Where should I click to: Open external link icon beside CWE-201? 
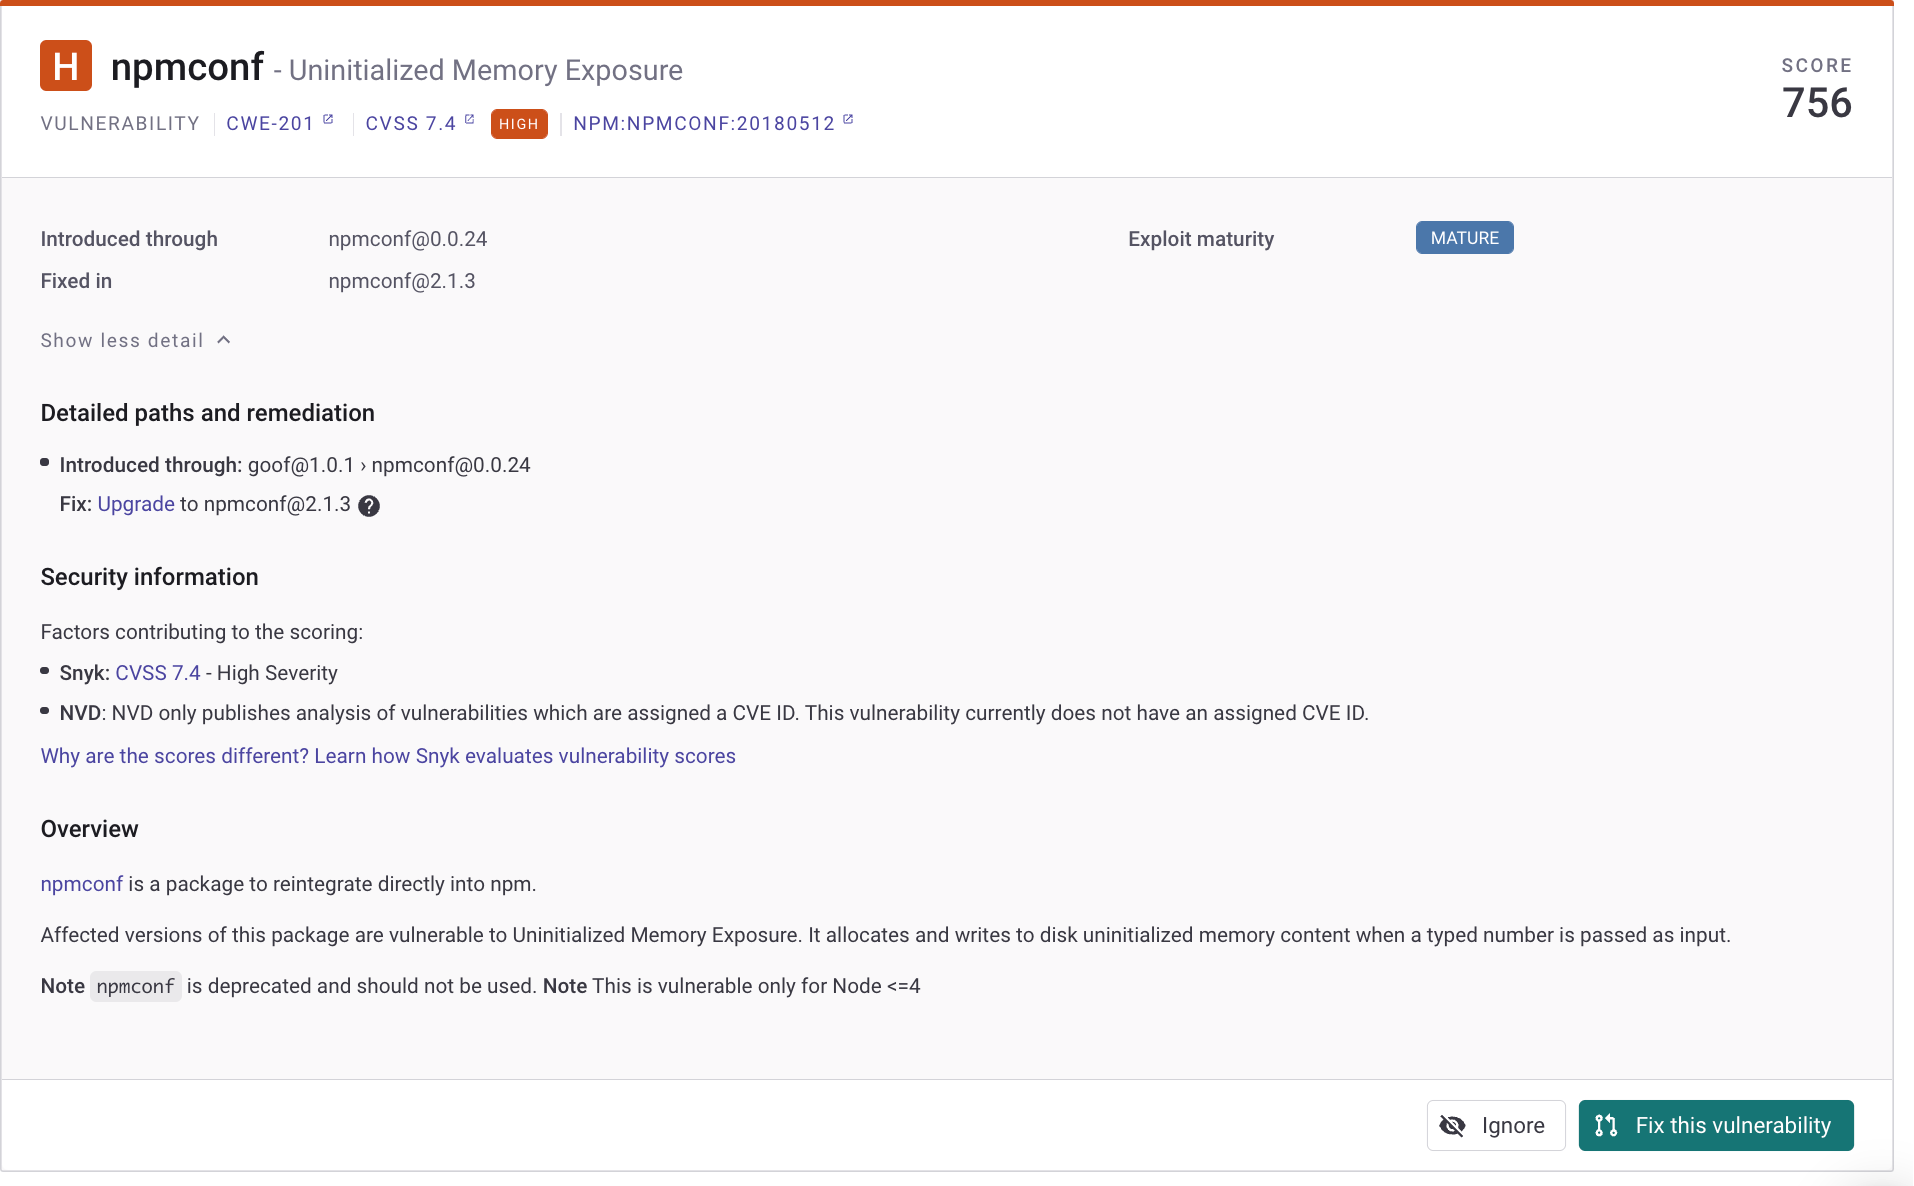coord(328,119)
